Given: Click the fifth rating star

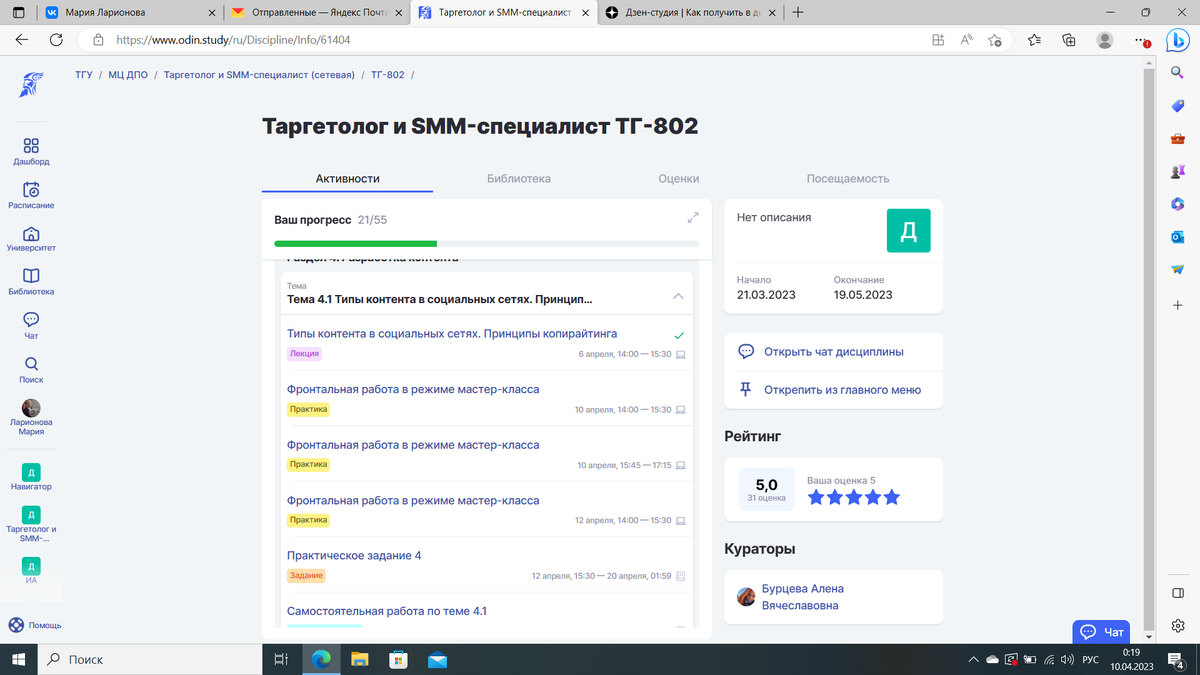Looking at the screenshot, I should [892, 497].
